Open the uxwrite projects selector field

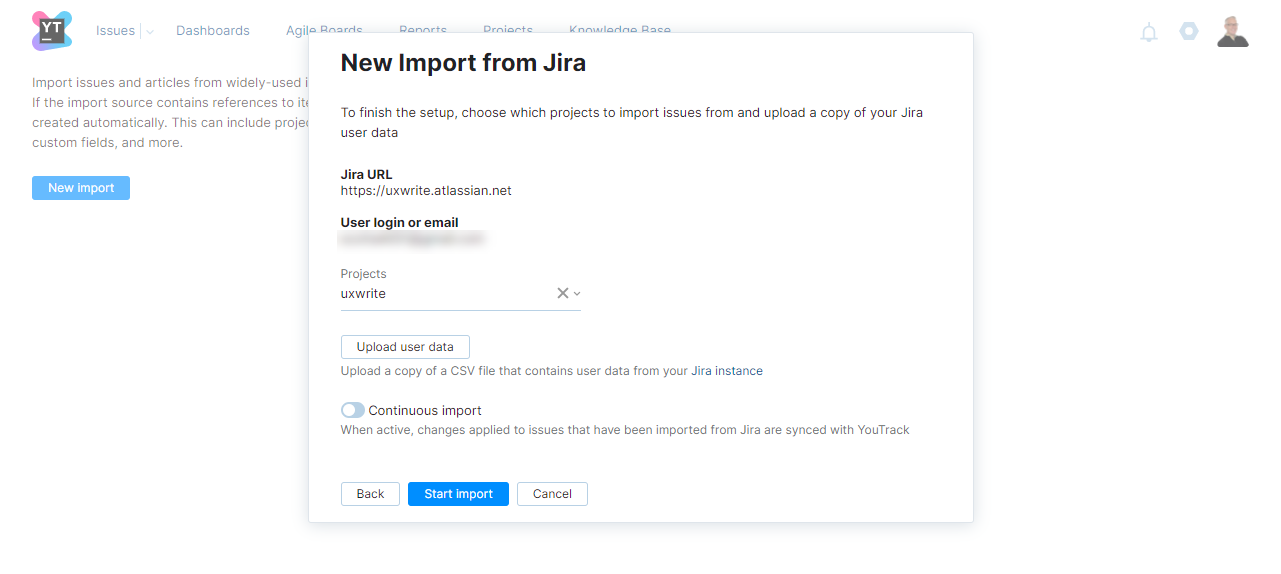[x=445, y=294]
